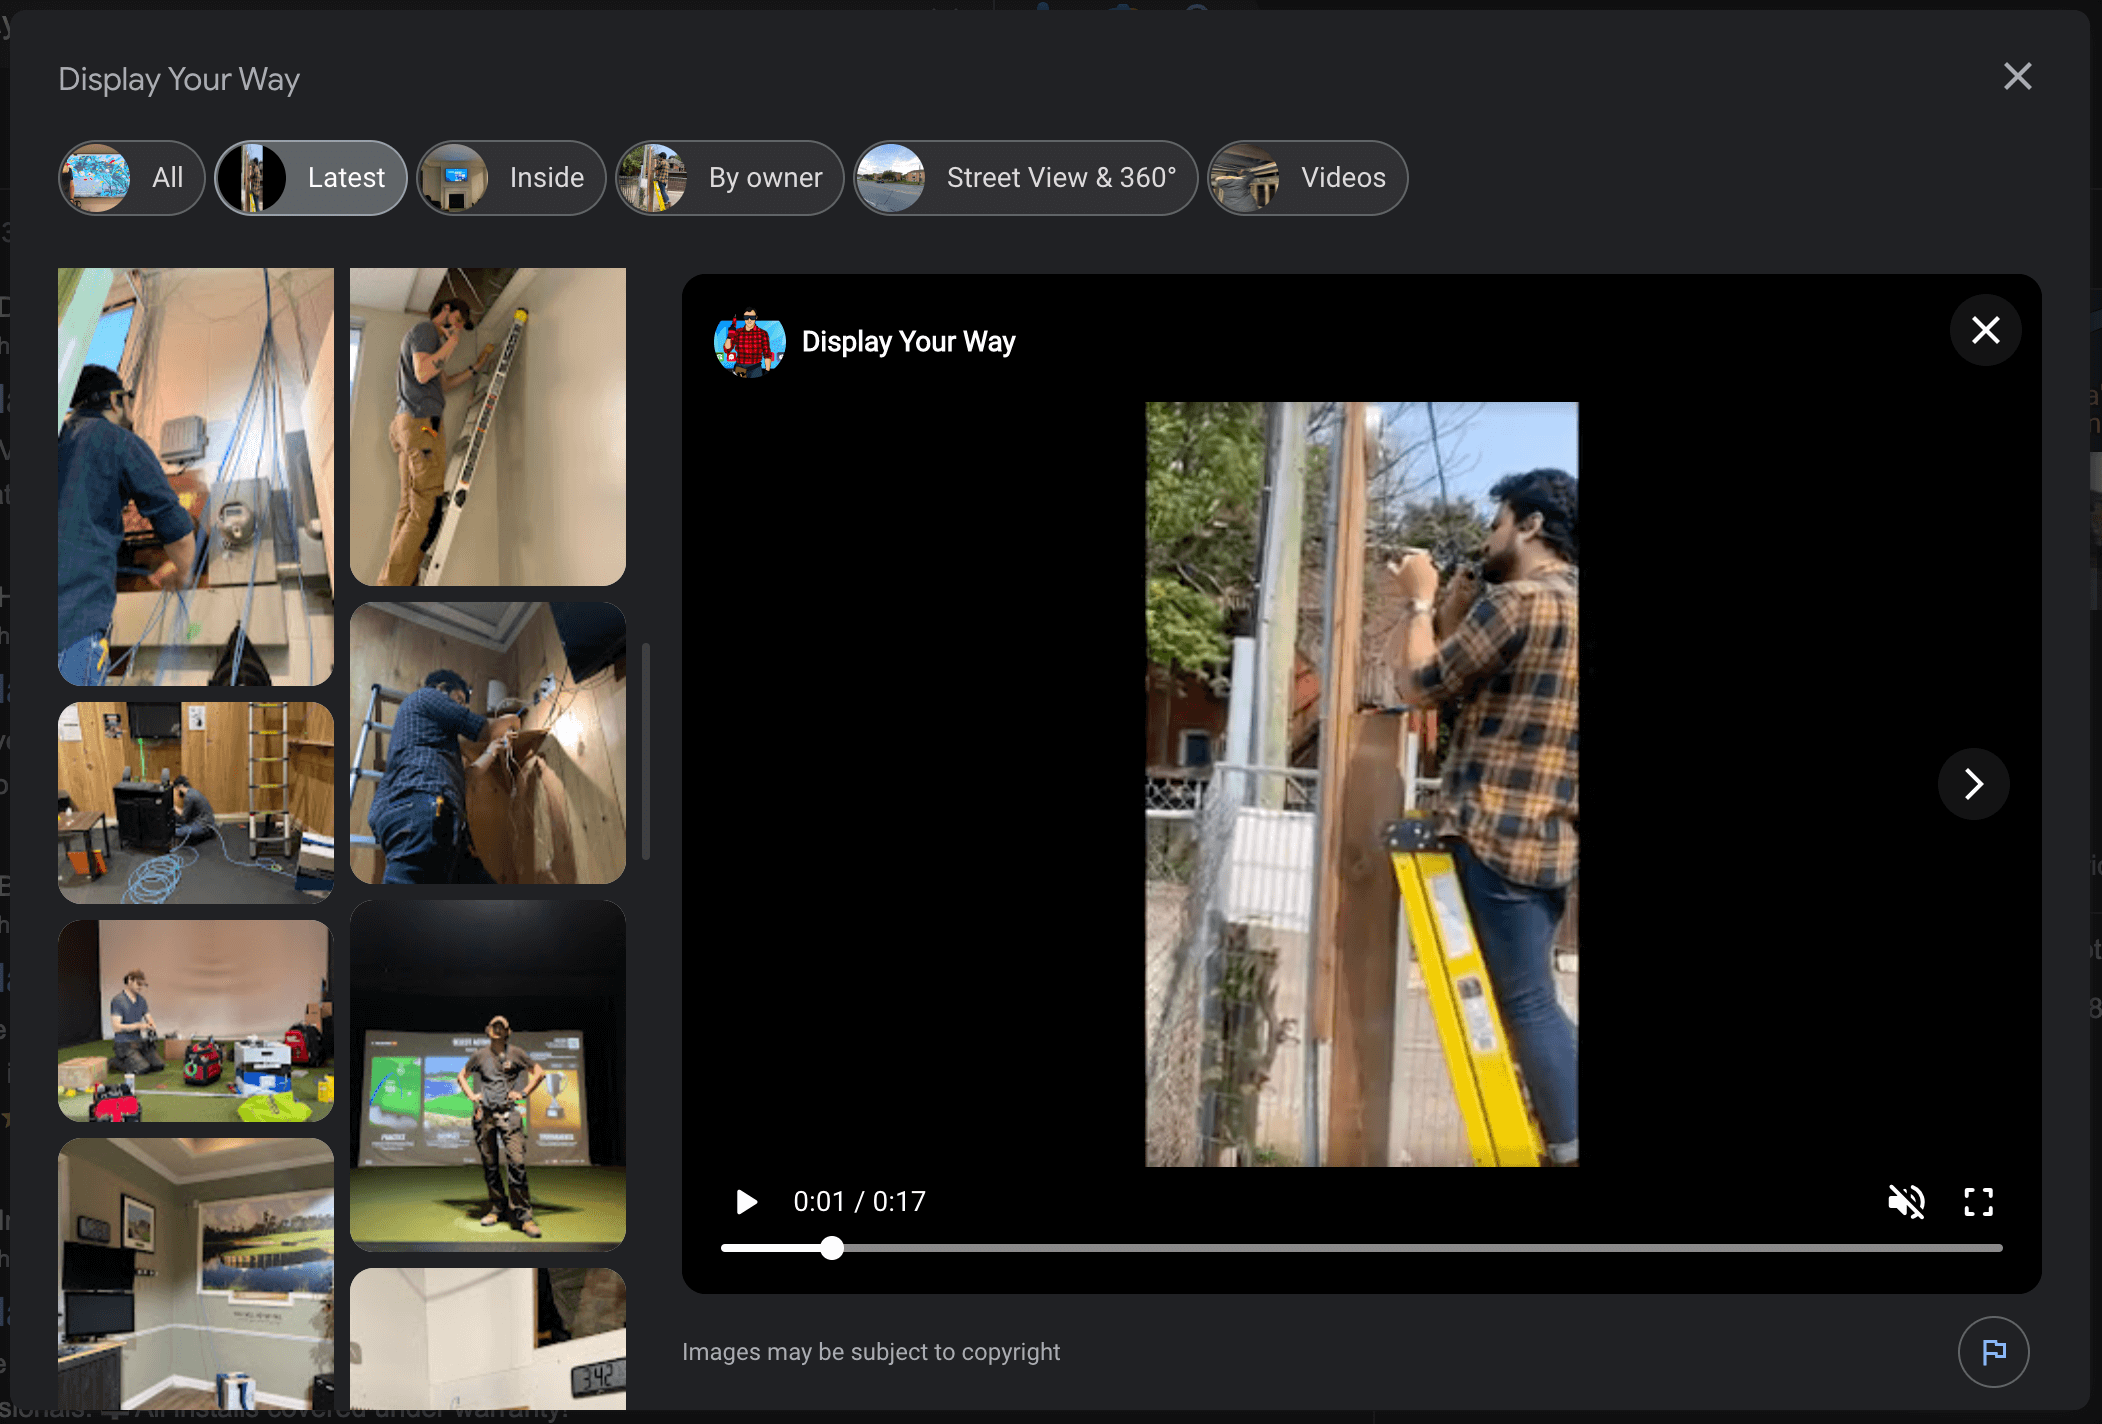2102x1424 pixels.
Task: Go to next photo arrow
Action: coord(1973,784)
